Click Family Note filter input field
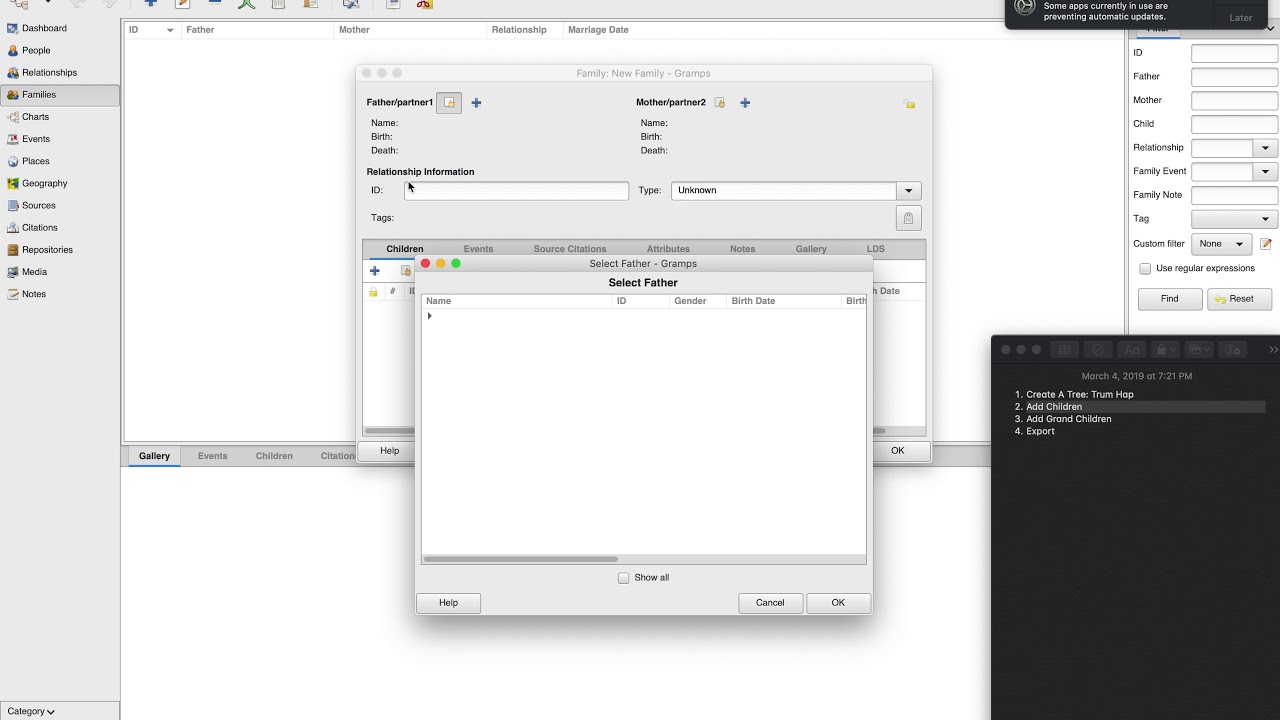Image resolution: width=1280 pixels, height=720 pixels. 1234,195
